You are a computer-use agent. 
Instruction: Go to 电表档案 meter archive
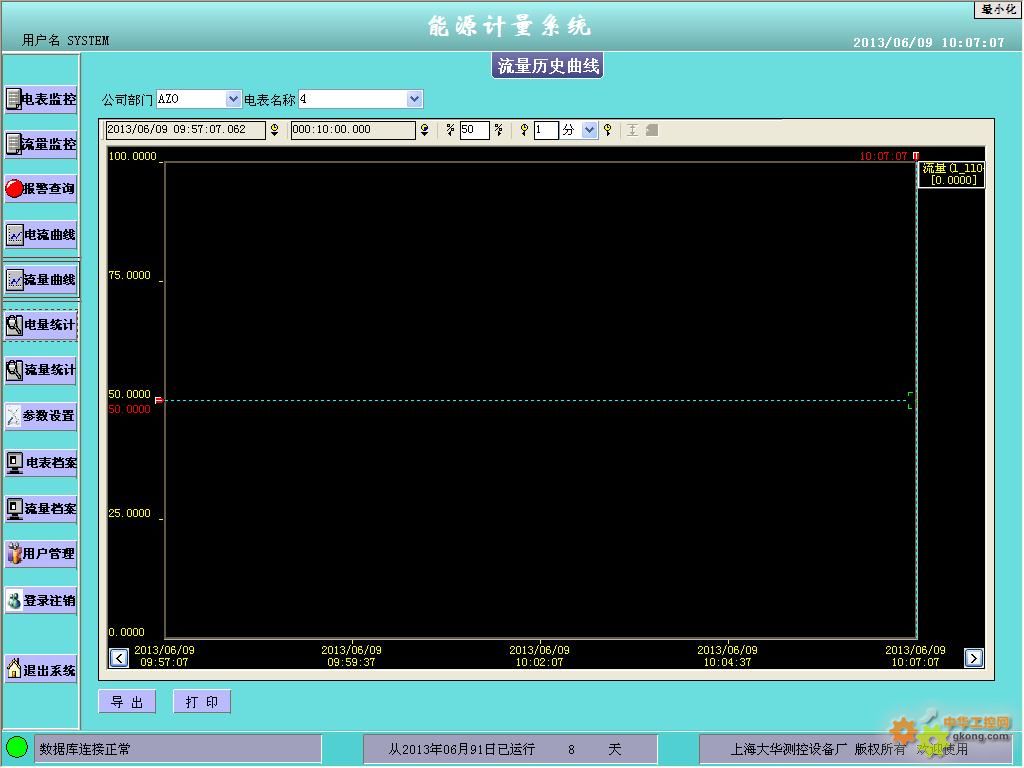click(x=41, y=462)
